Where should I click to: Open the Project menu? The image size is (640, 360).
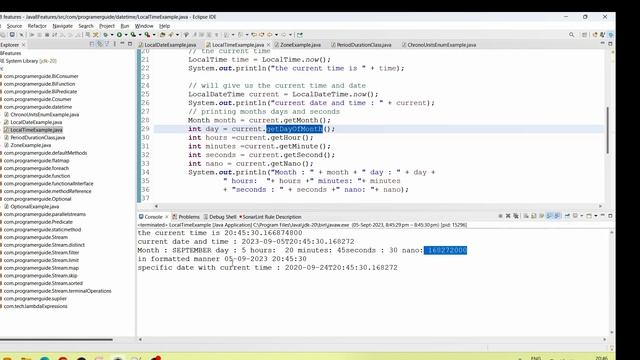107,26
